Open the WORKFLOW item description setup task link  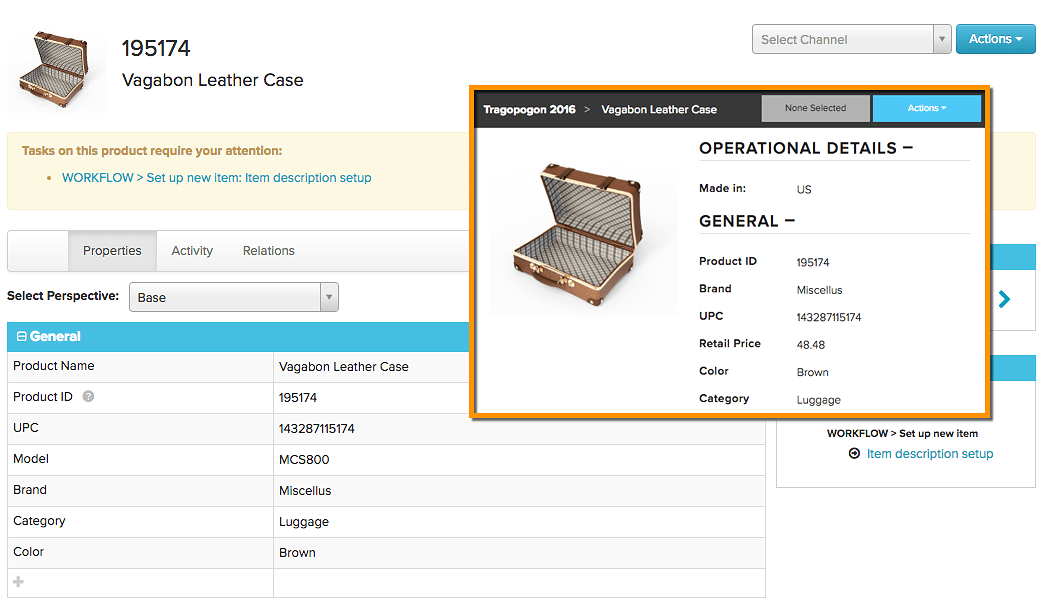point(217,178)
